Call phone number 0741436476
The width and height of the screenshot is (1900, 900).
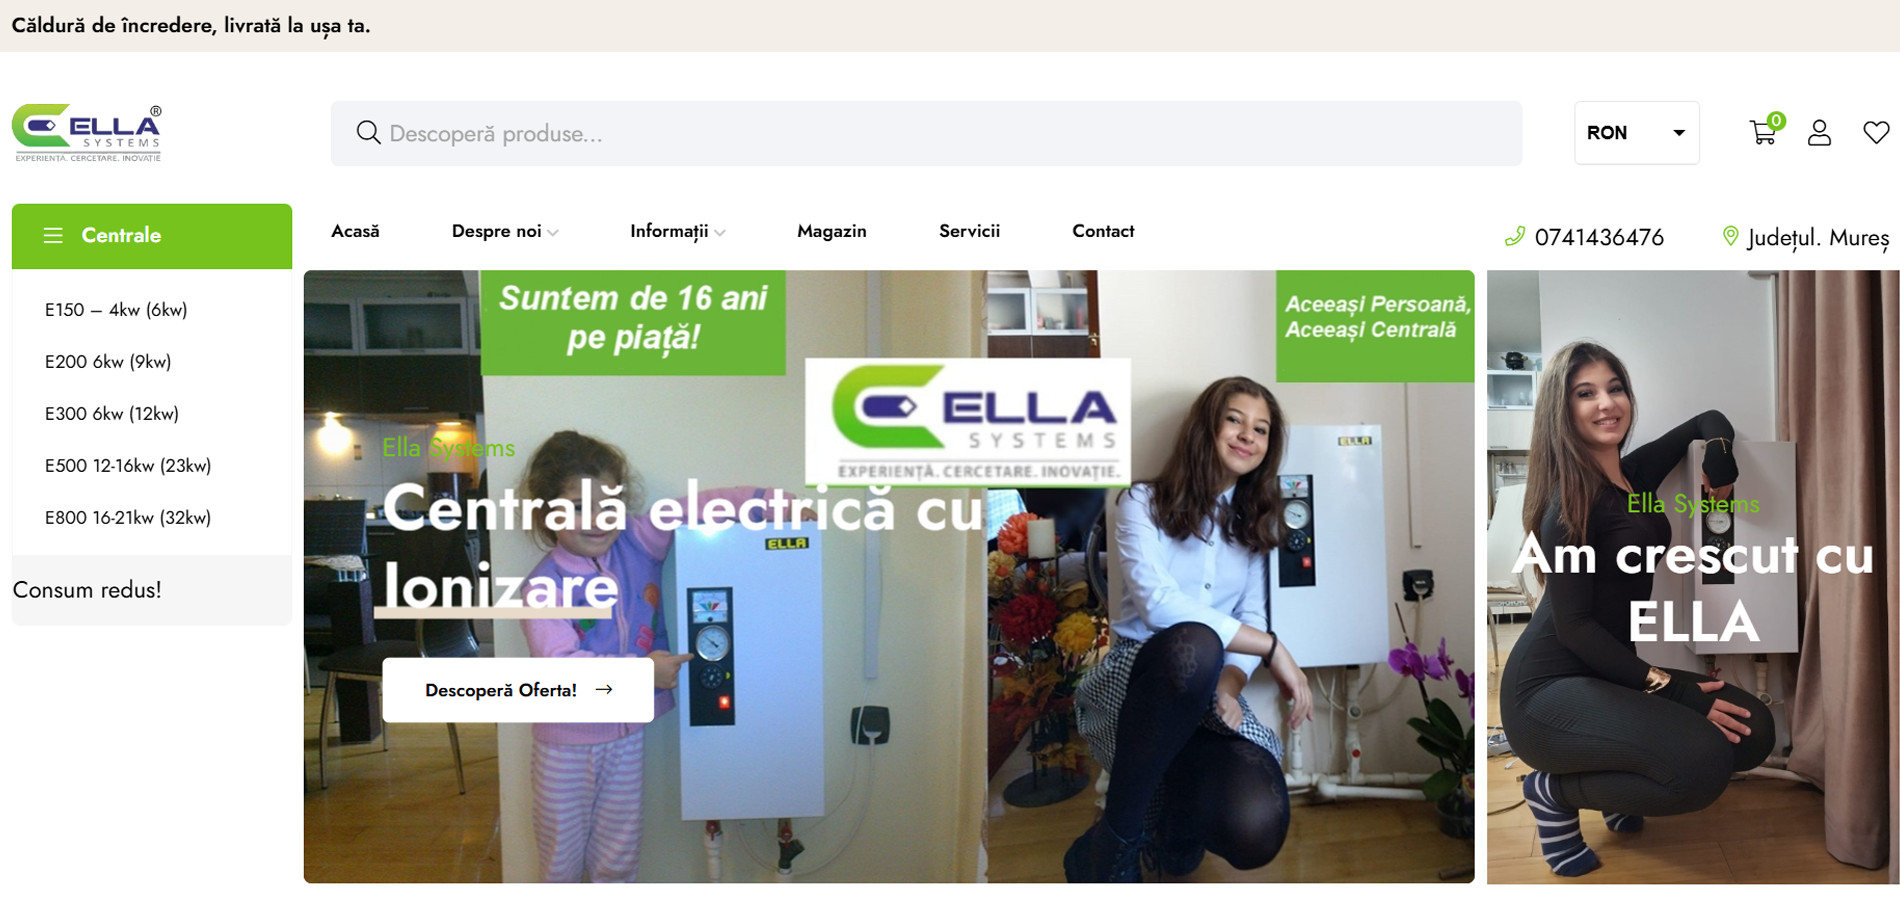click(1599, 238)
